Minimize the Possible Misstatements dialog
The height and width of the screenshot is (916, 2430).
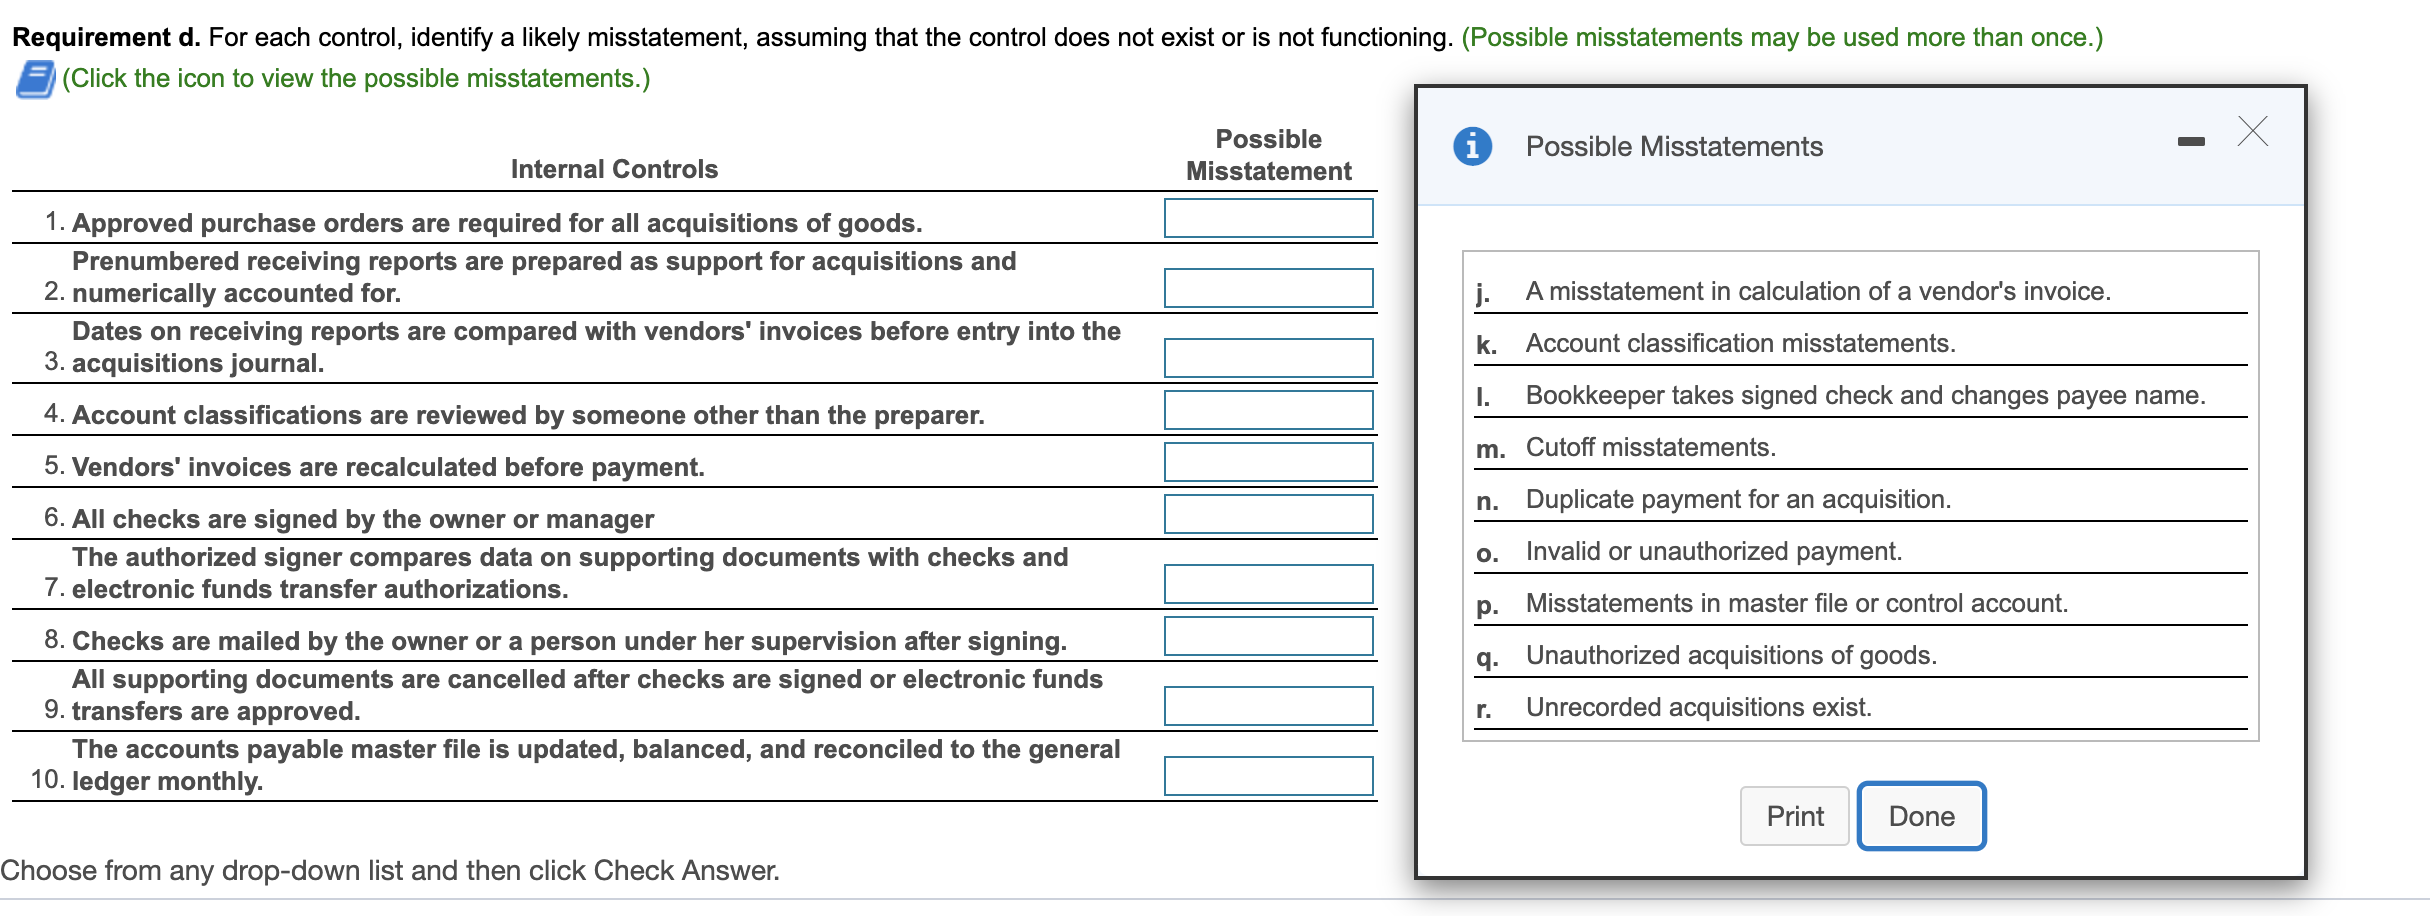pos(2192,140)
